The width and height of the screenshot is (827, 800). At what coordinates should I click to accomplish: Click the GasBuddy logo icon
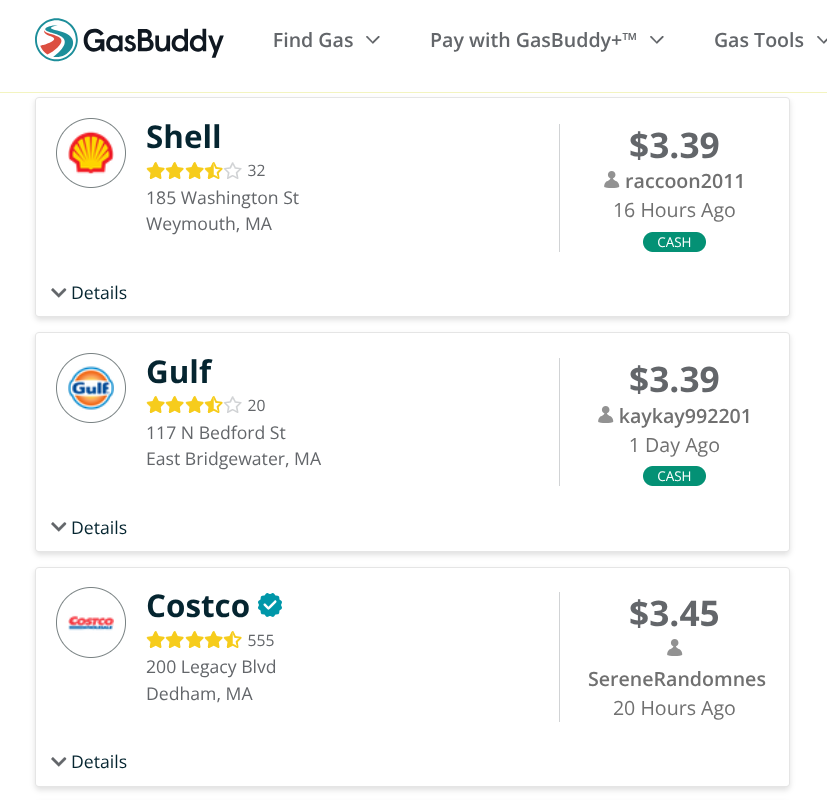(56, 40)
